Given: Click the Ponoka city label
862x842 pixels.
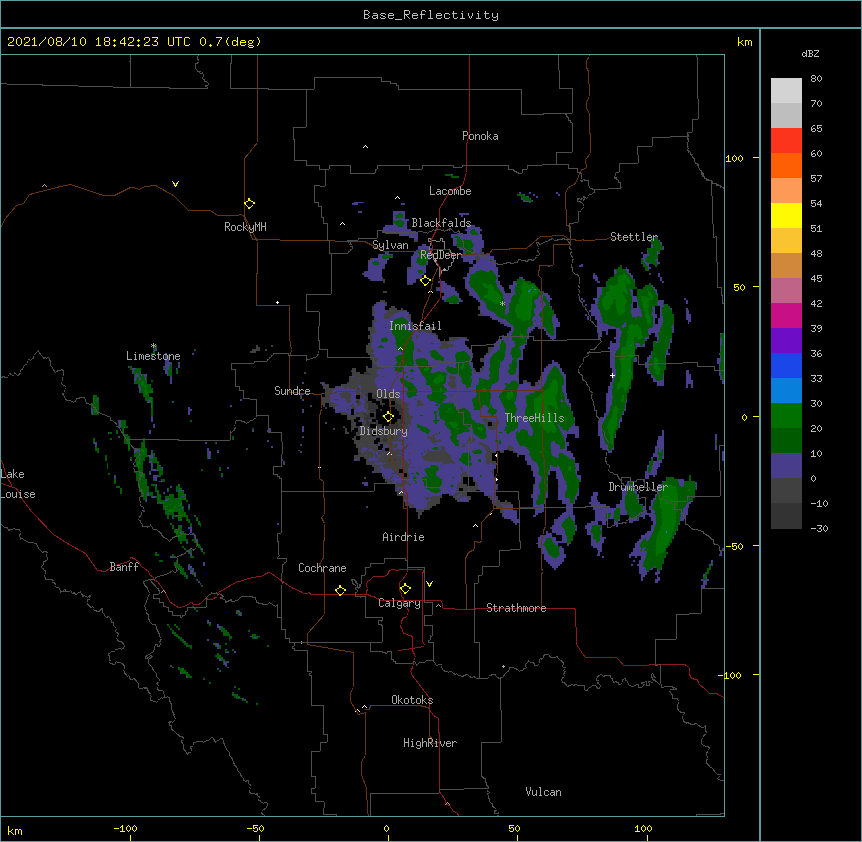Looking at the screenshot, I should pos(480,136).
